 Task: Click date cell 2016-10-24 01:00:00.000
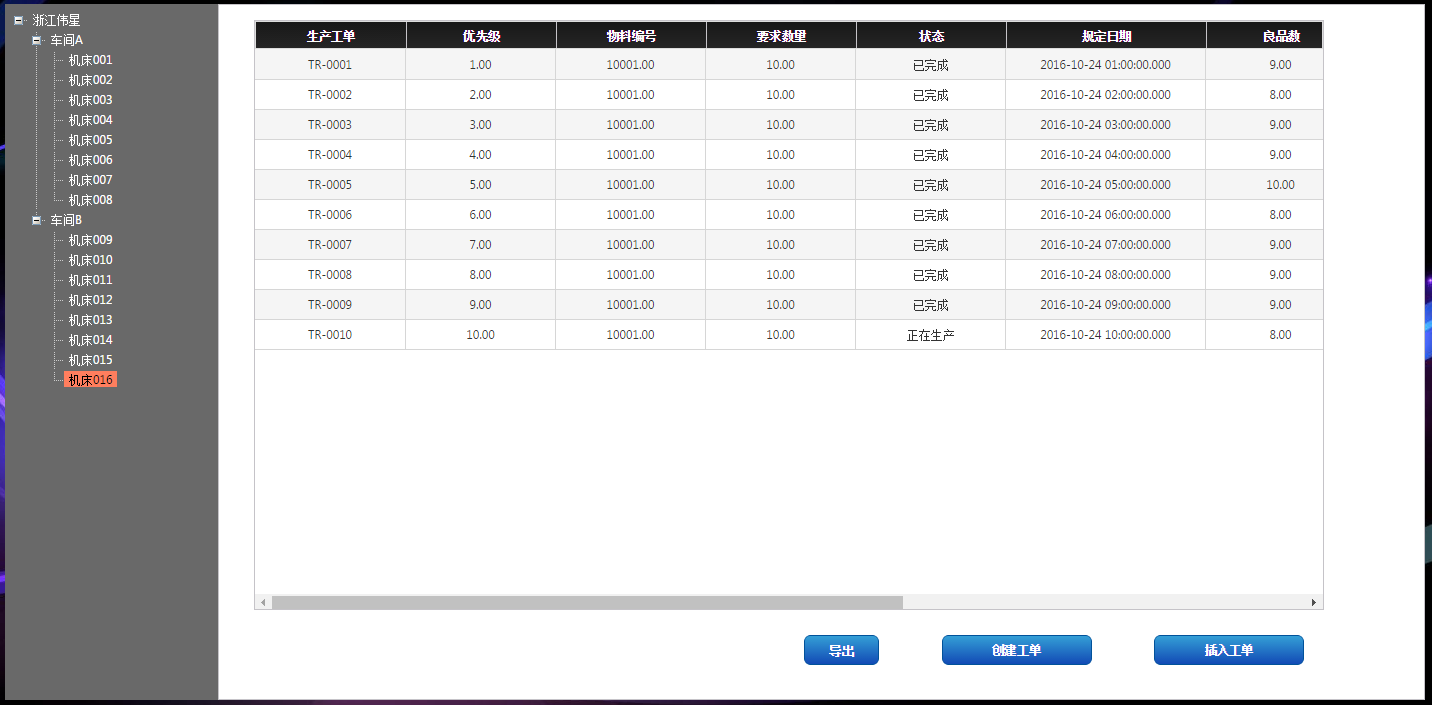pos(1106,65)
